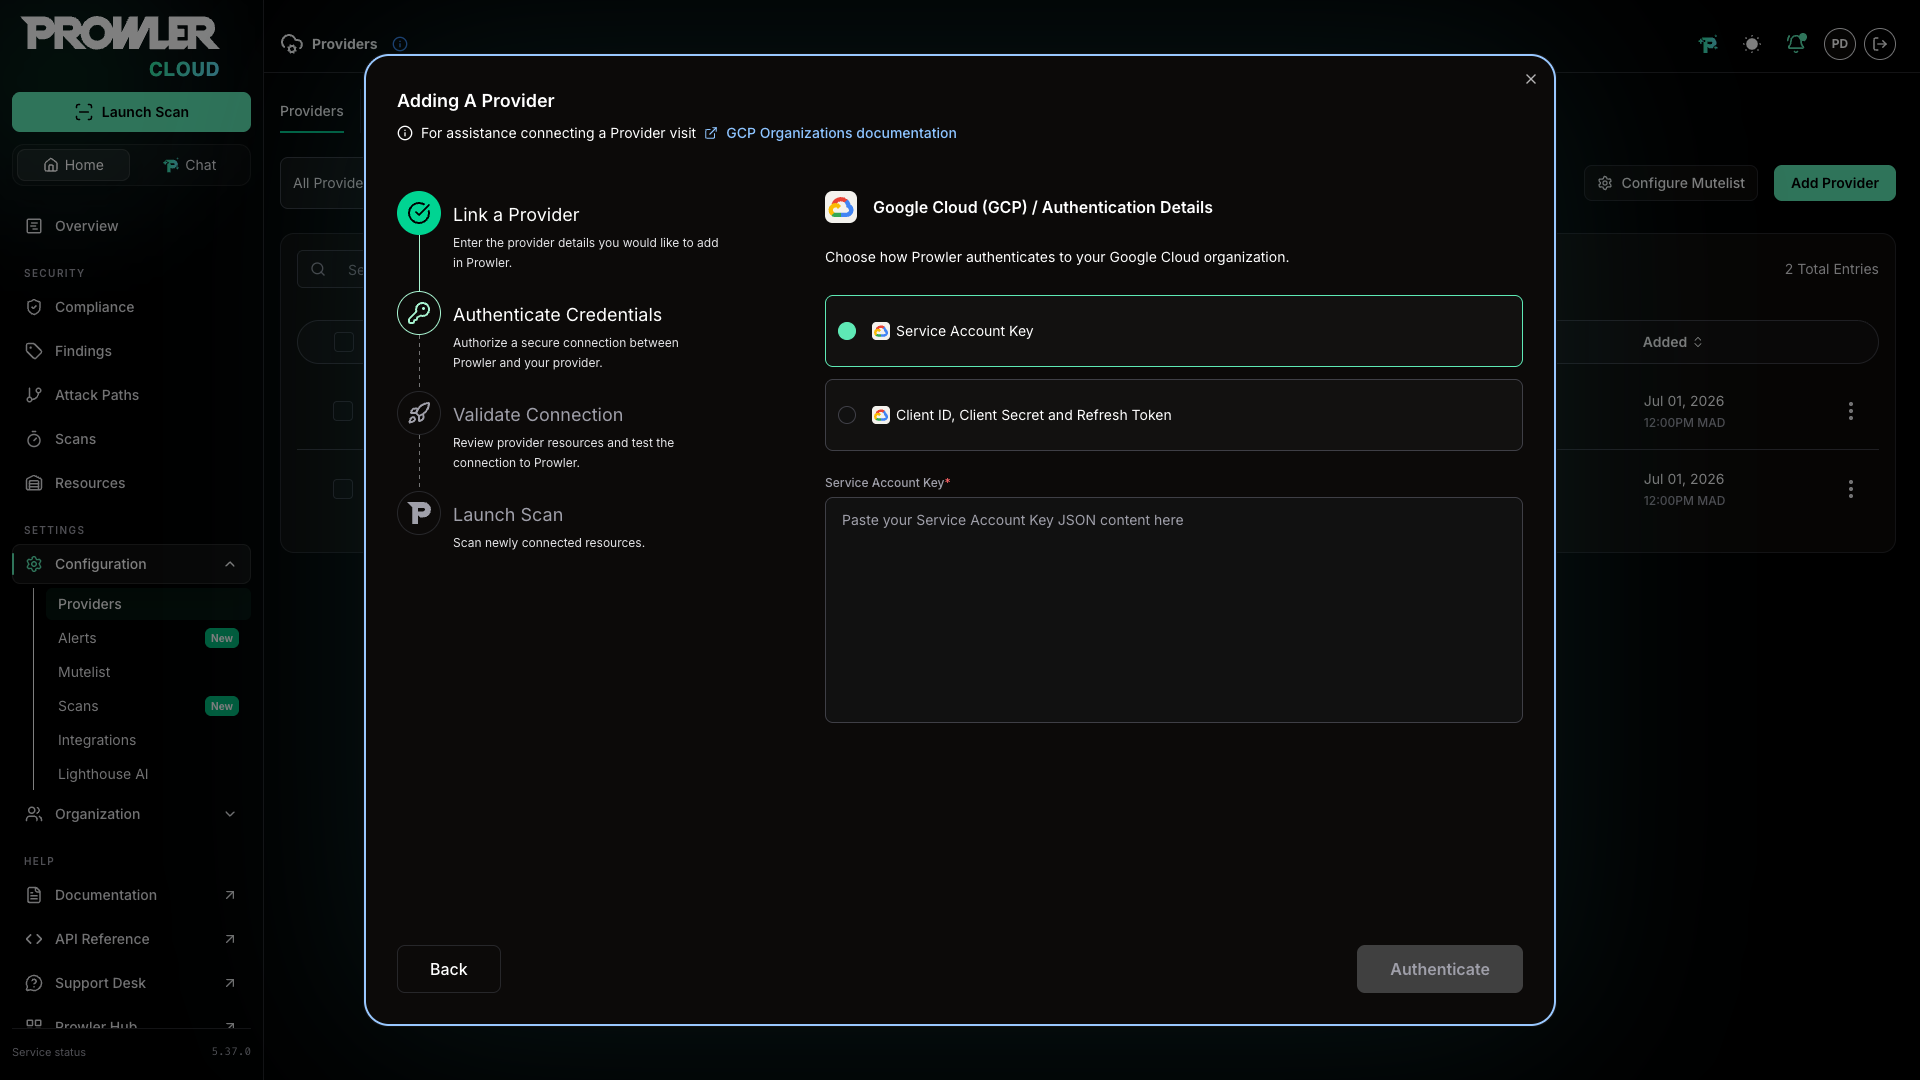Open Mutelist submenu item
The image size is (1920, 1080).
[148, 672]
